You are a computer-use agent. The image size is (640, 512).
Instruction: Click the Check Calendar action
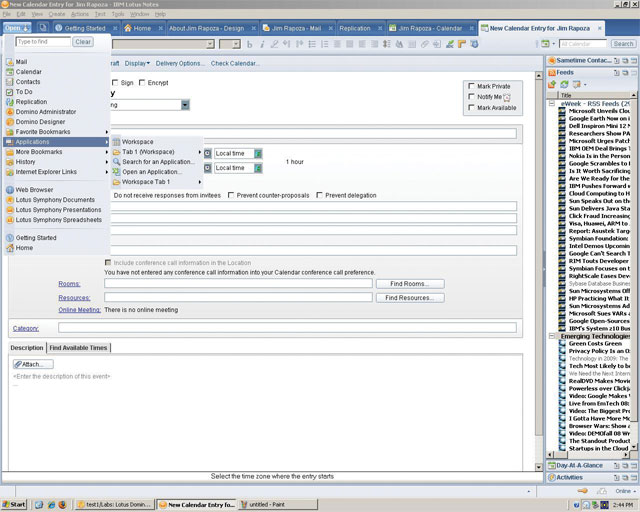point(235,64)
